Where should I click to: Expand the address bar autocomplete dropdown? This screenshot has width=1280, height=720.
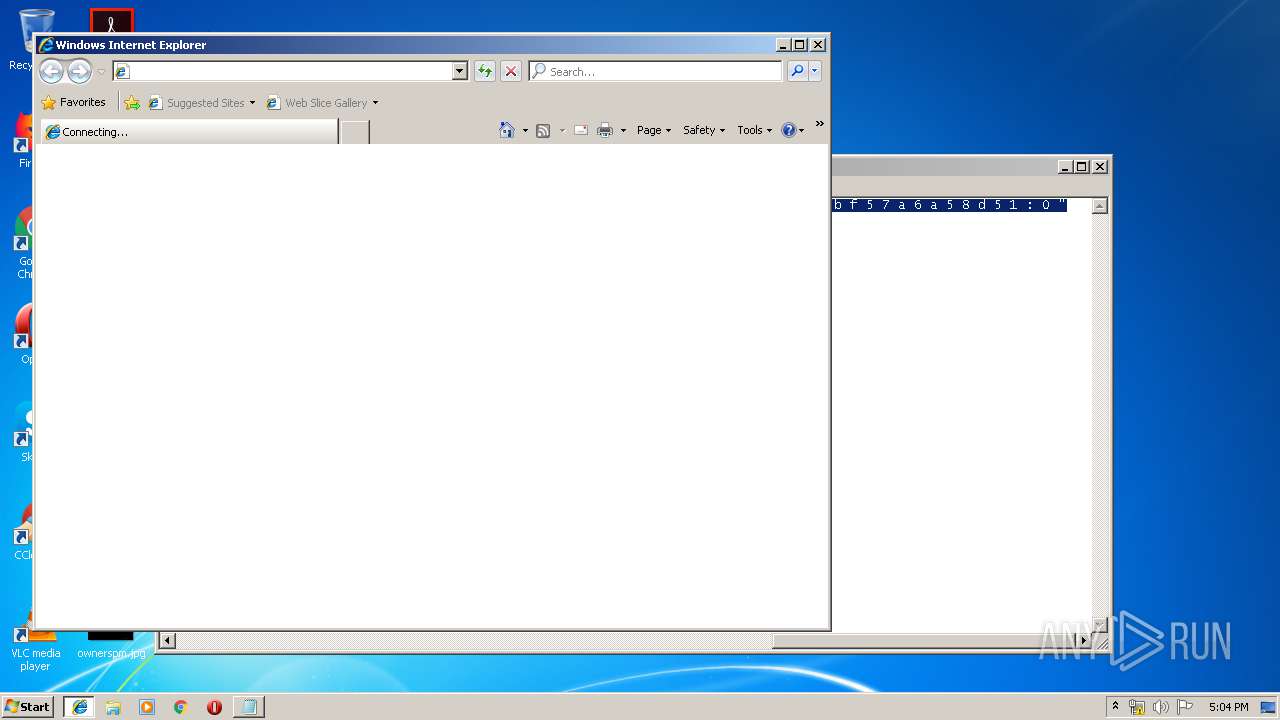(x=460, y=71)
